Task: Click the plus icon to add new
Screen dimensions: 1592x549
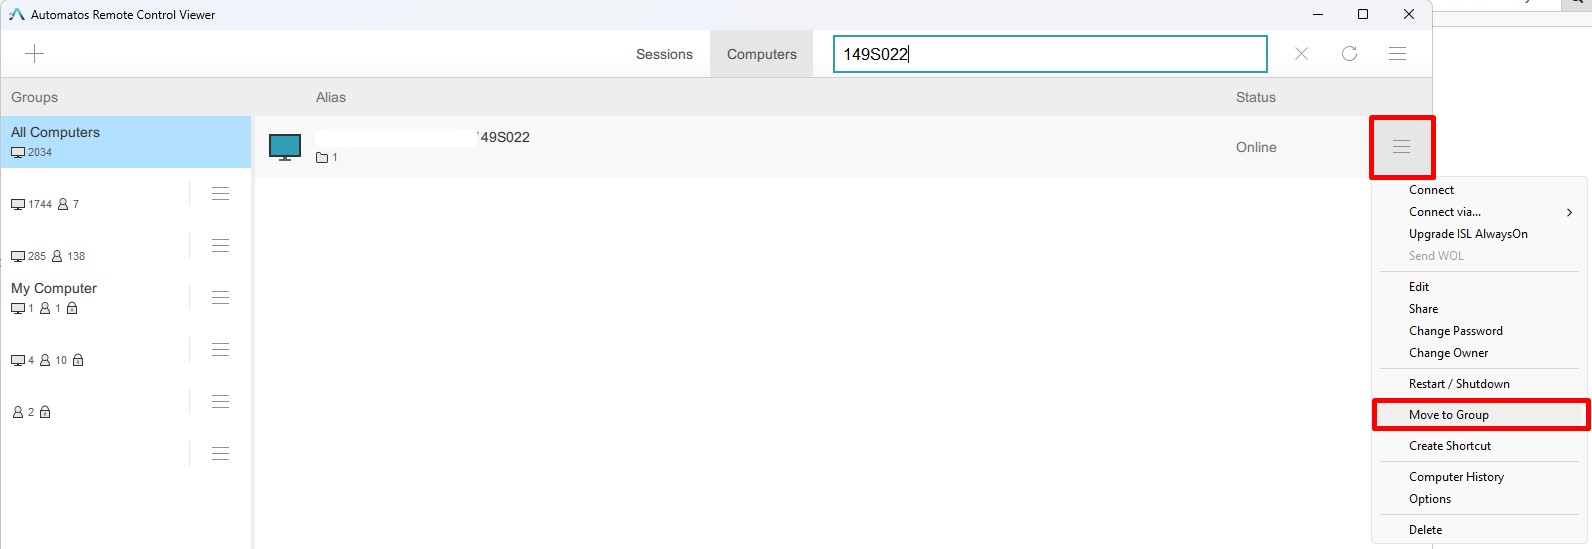Action: [x=34, y=54]
